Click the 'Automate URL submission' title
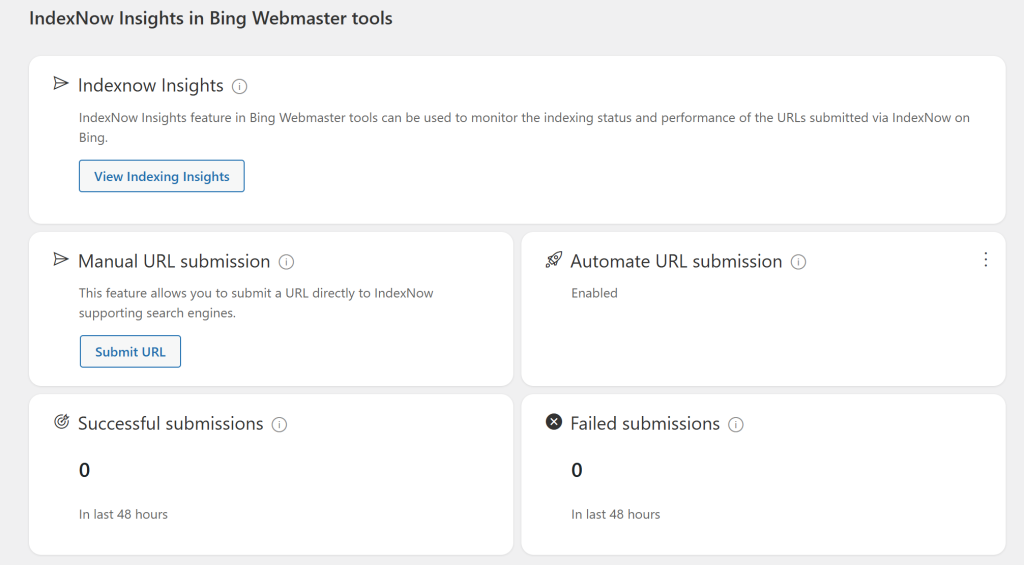The height and width of the screenshot is (565, 1024). (x=676, y=261)
